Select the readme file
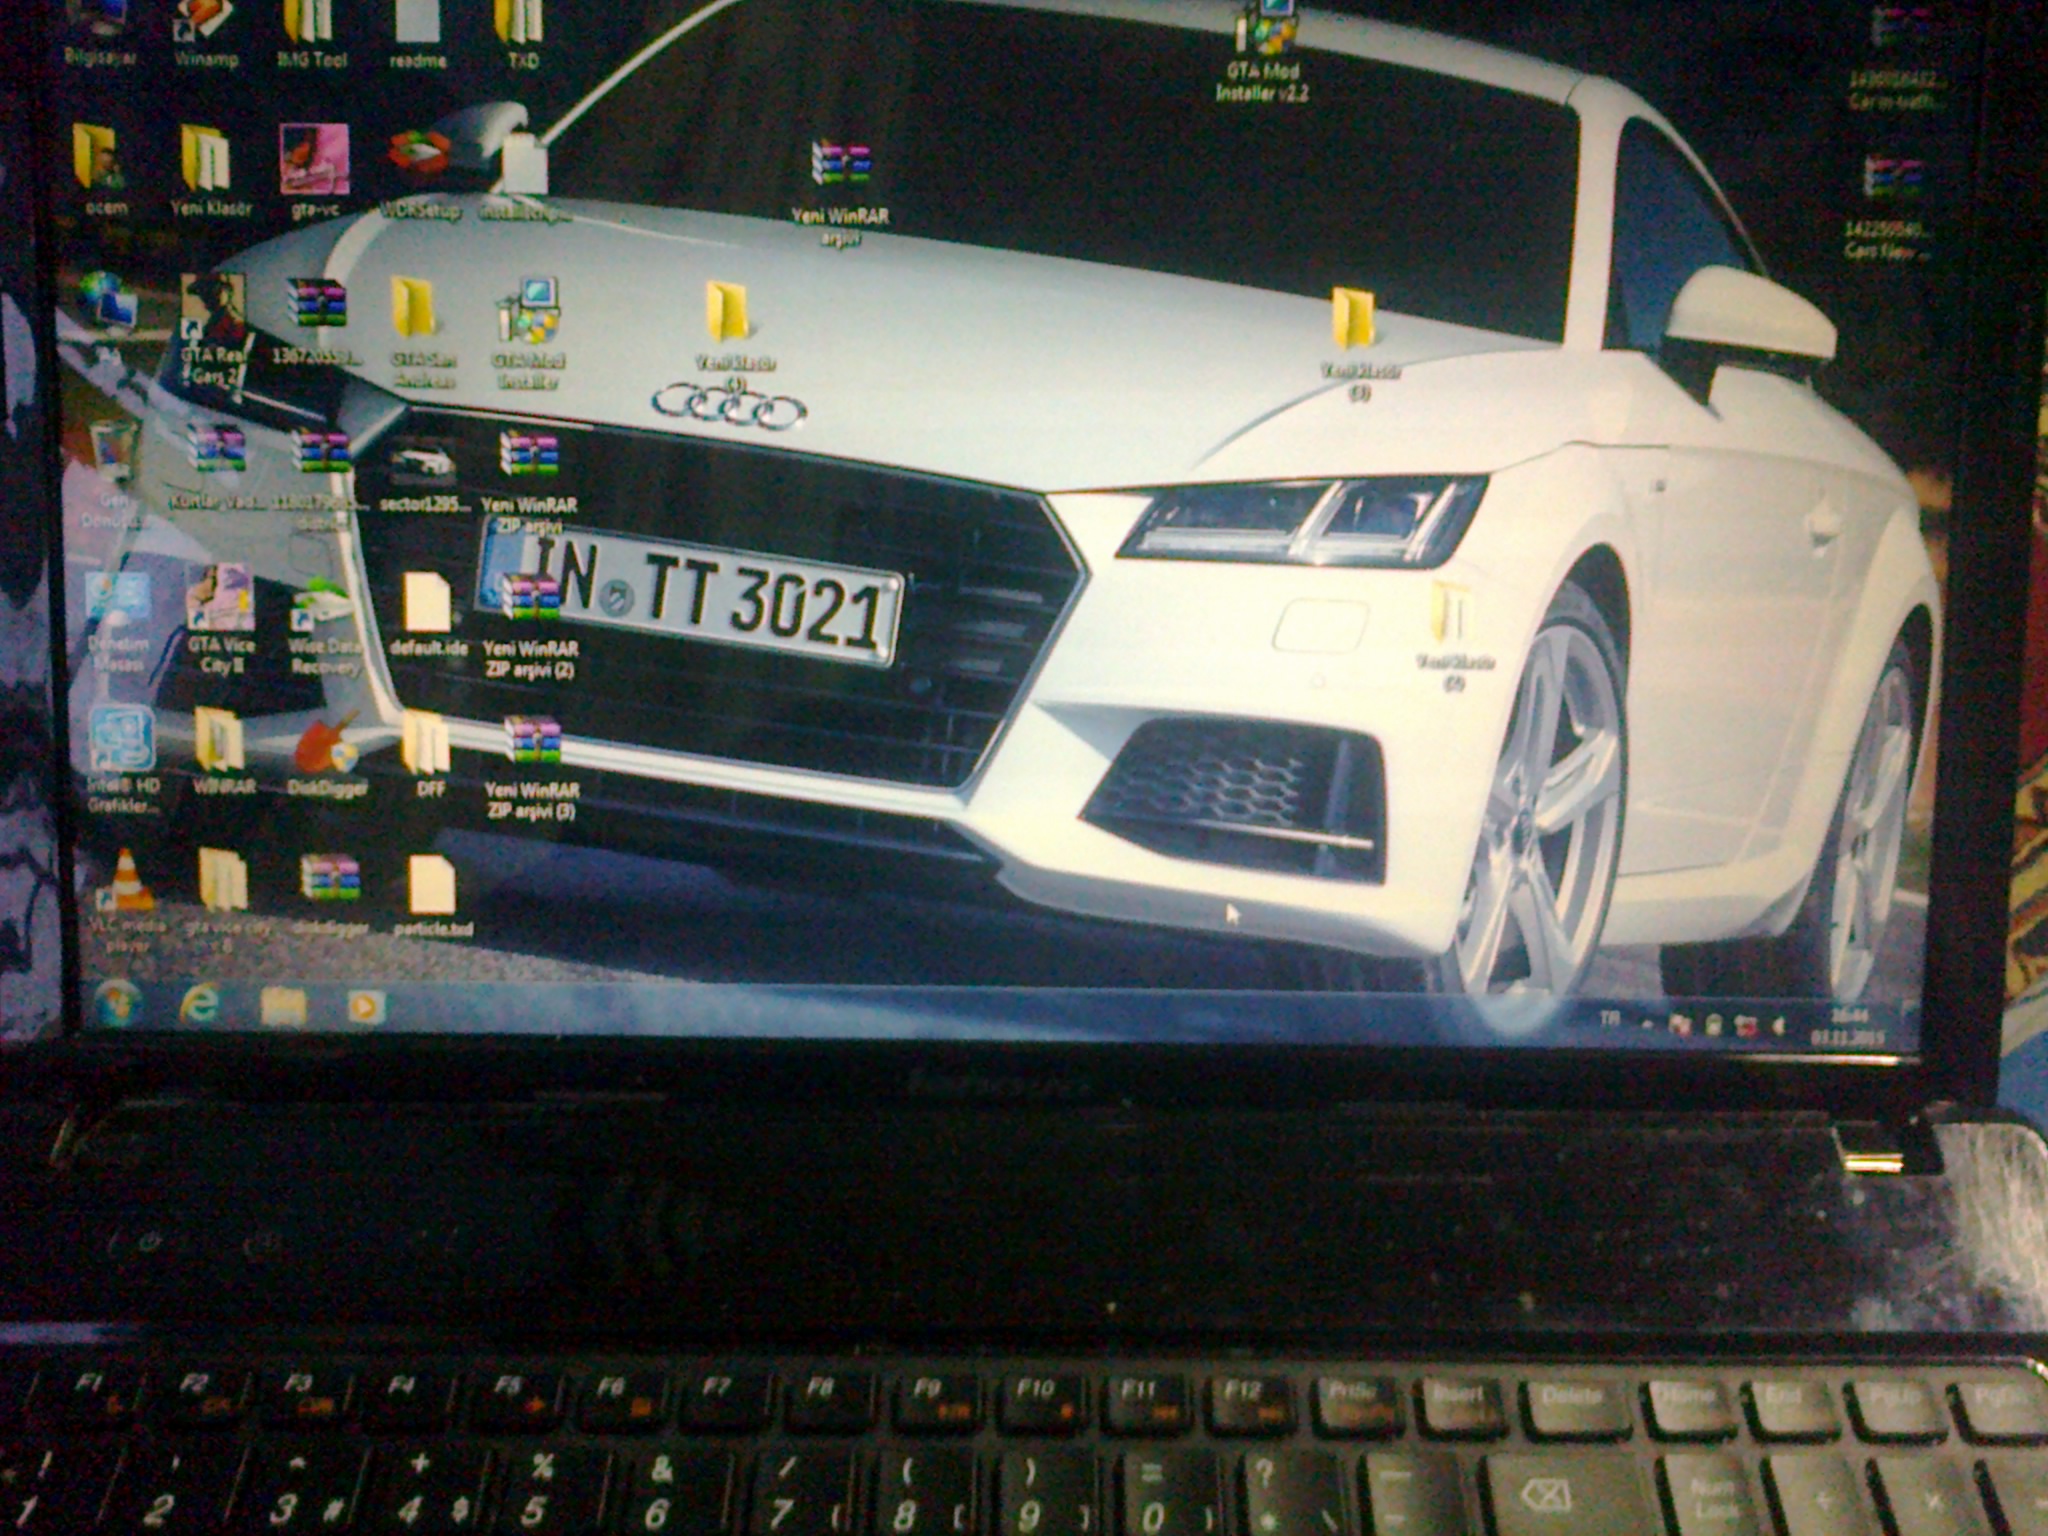Image resolution: width=2048 pixels, height=1536 pixels. pyautogui.click(x=417, y=33)
